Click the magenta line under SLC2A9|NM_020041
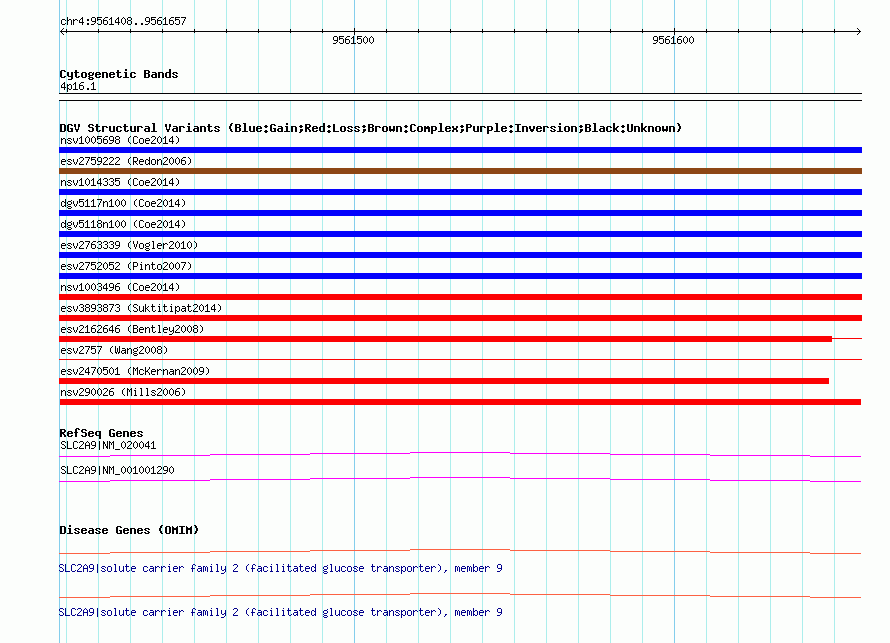Viewport: 890px width, 643px height. pyautogui.click(x=460, y=454)
